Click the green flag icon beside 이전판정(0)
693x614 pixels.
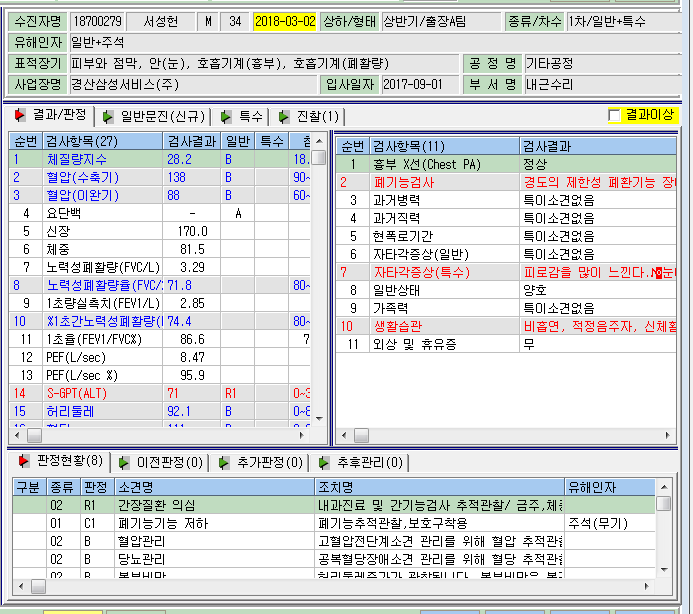pyautogui.click(x=124, y=463)
